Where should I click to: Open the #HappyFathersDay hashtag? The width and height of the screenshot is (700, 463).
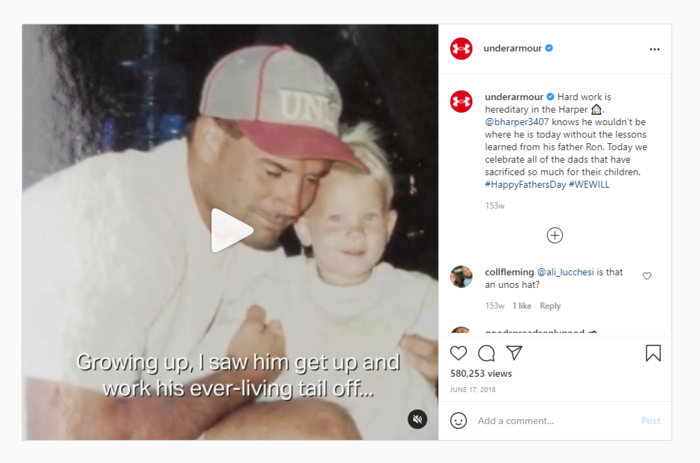[525, 184]
